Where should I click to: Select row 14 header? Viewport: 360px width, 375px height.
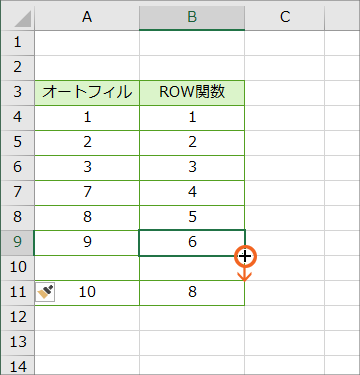(x=17, y=366)
